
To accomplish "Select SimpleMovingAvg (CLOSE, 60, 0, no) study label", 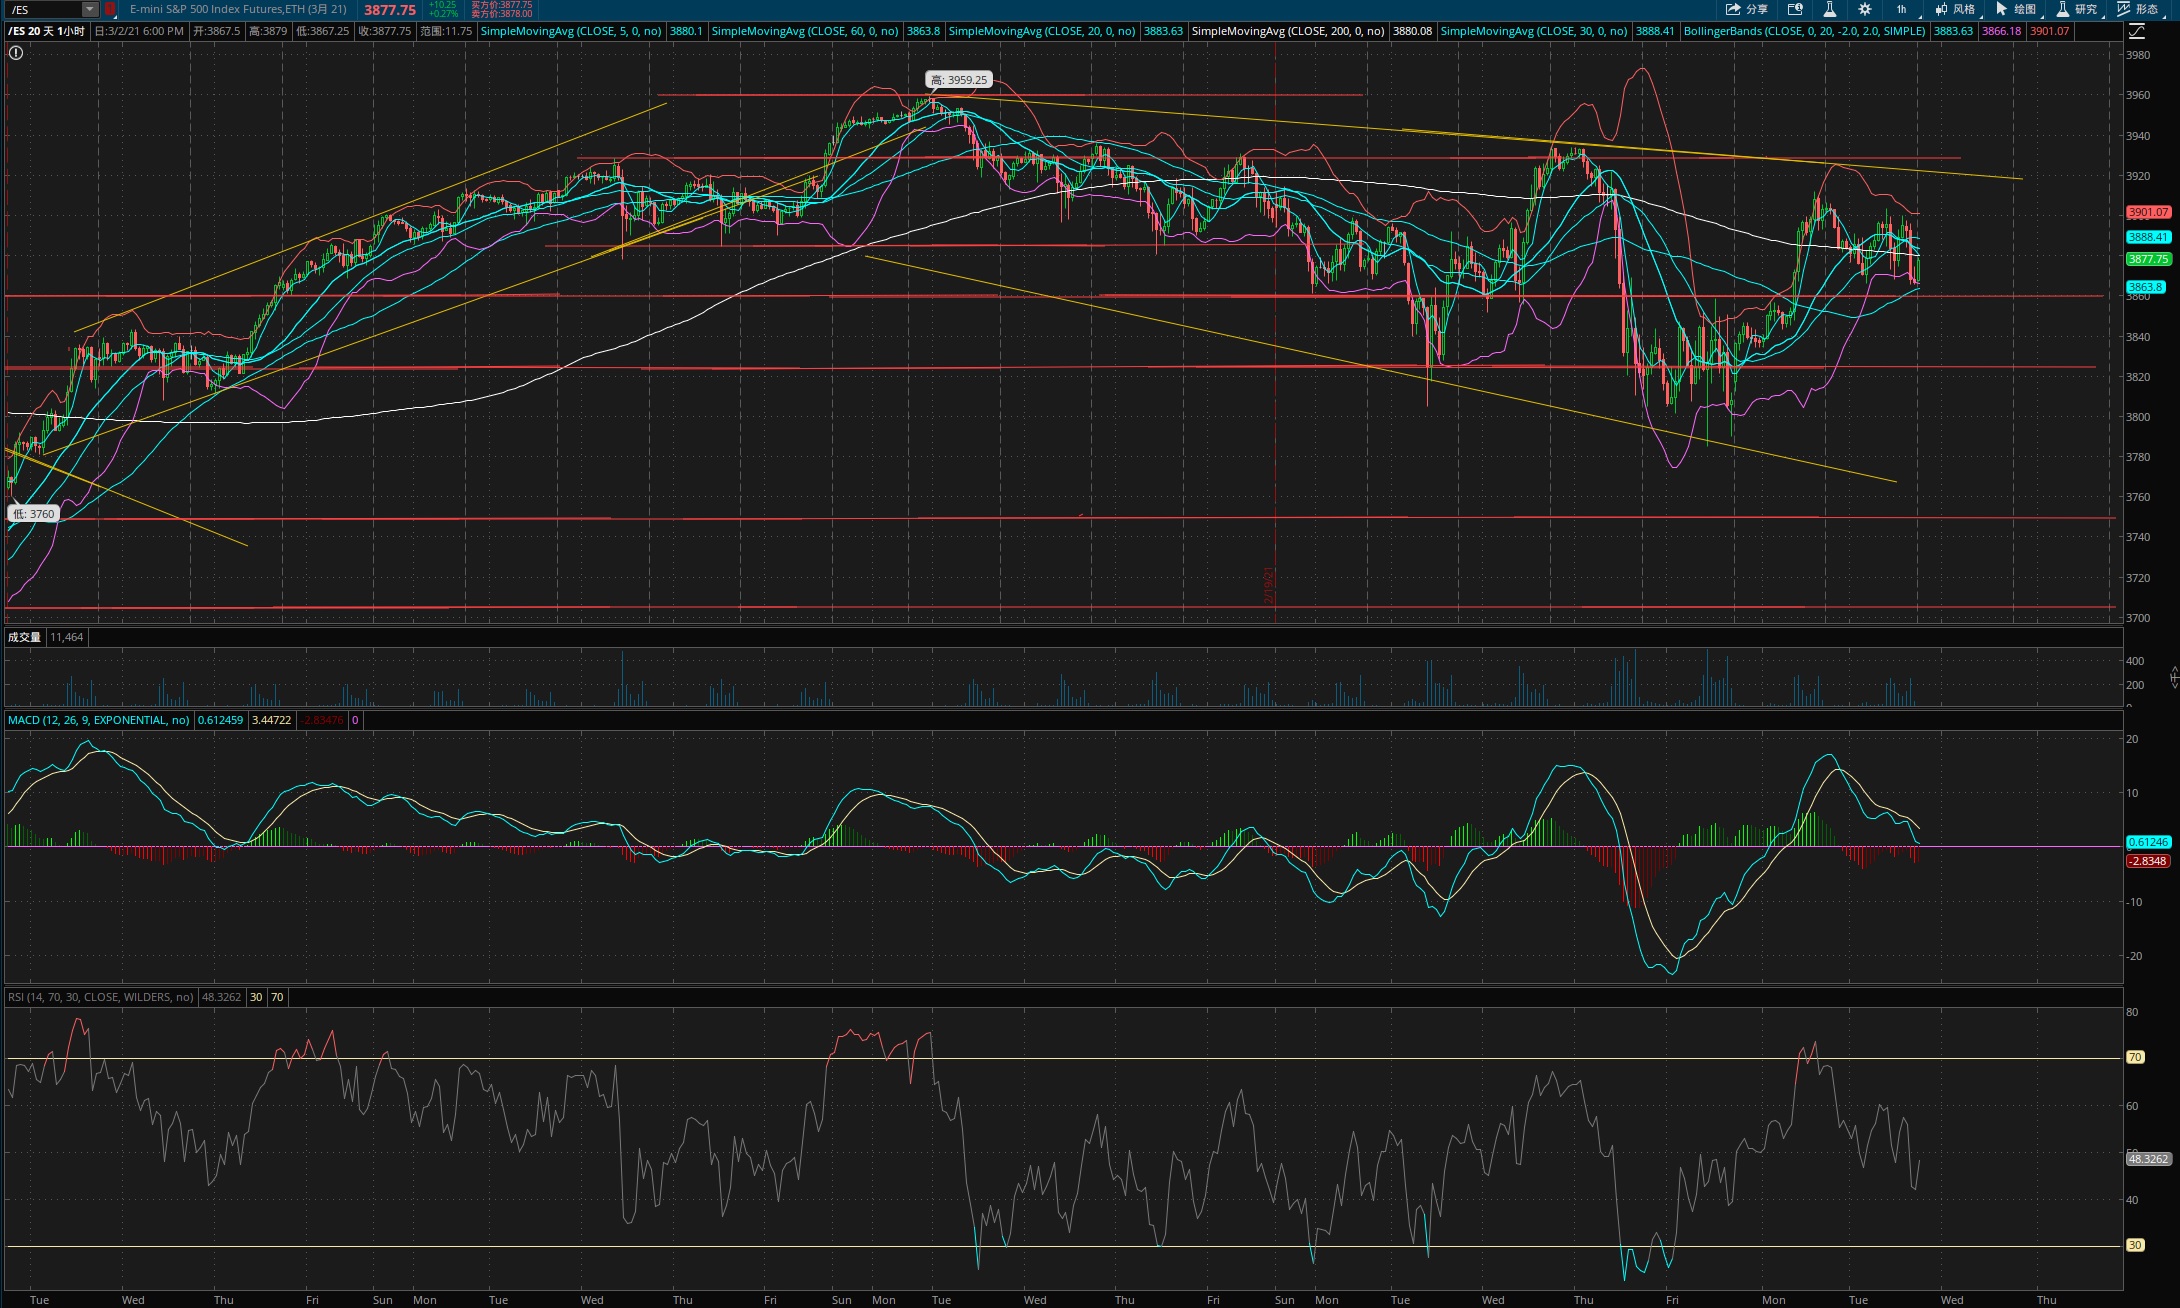I will tap(804, 31).
